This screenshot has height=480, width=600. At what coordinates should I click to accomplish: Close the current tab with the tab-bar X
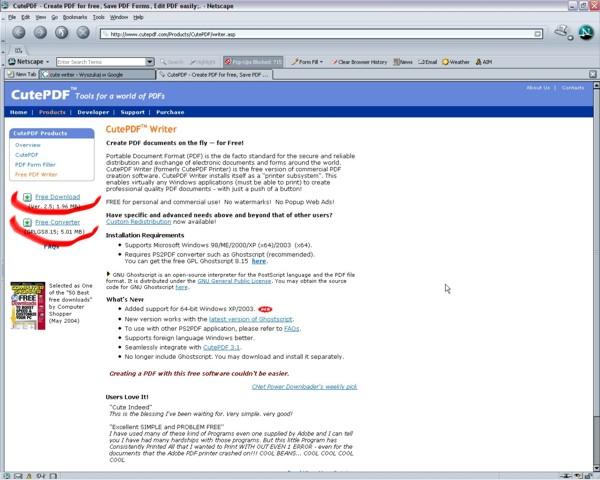(x=592, y=74)
